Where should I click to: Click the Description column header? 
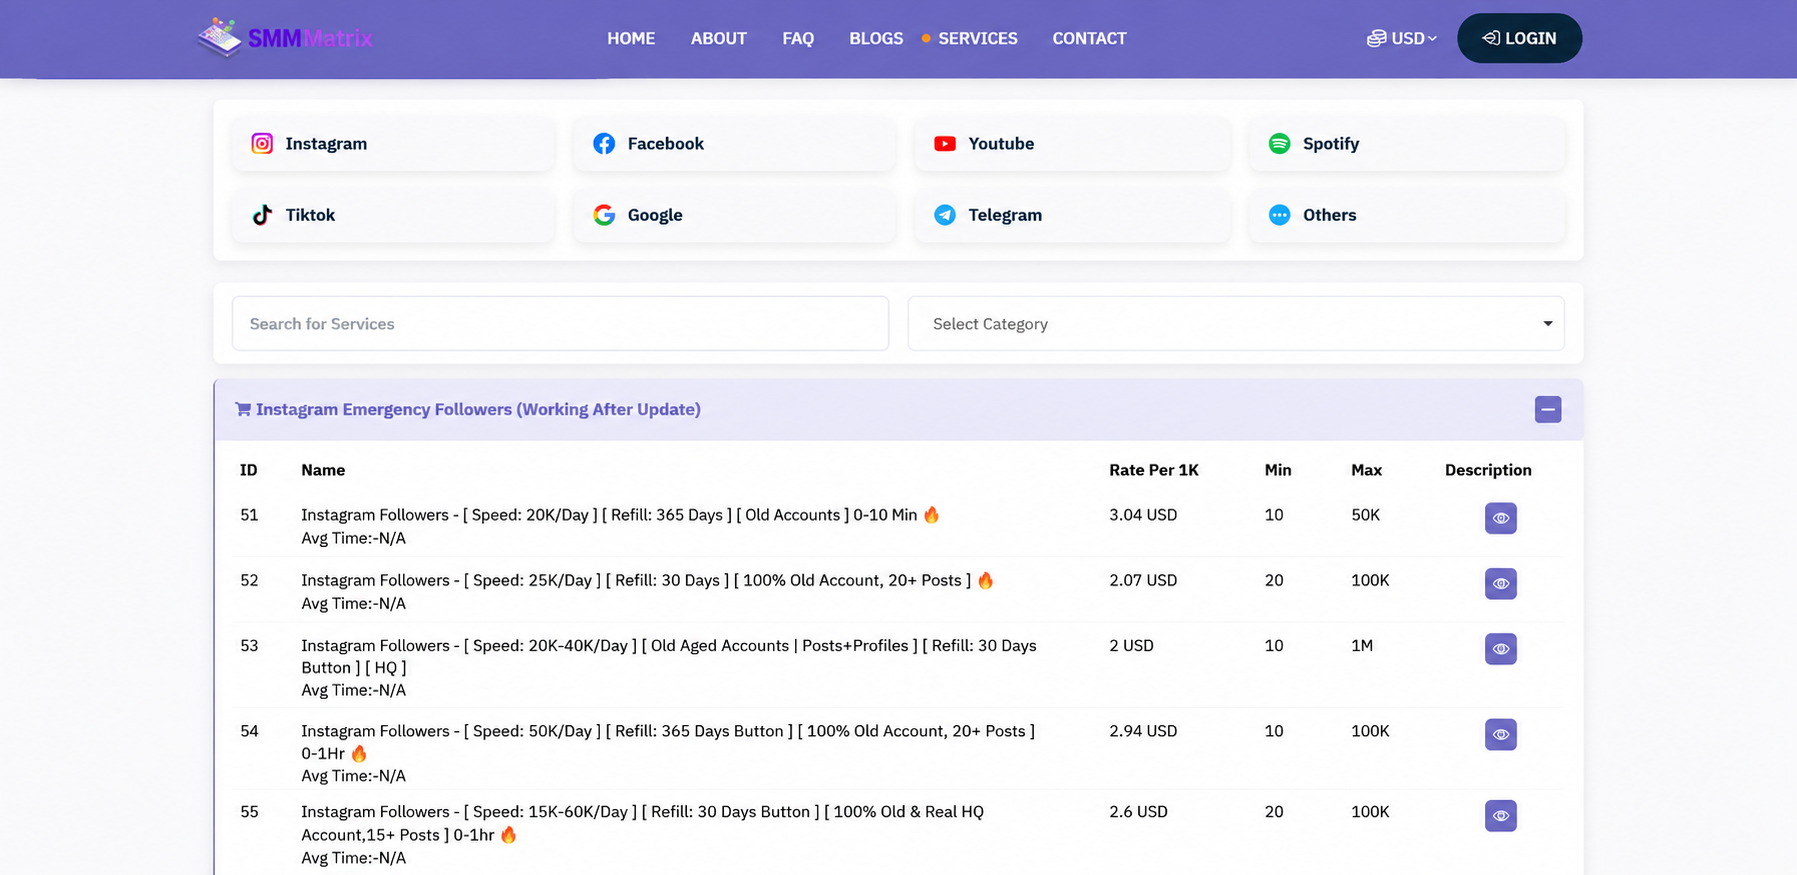(x=1488, y=470)
